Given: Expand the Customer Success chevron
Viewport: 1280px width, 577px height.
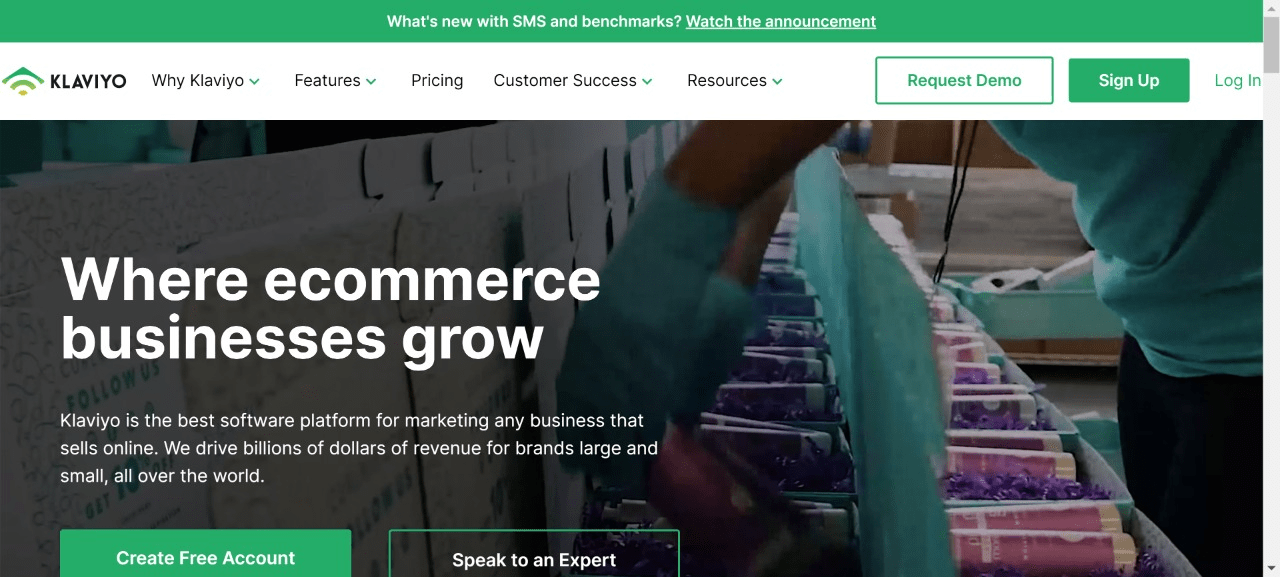Looking at the screenshot, I should [x=647, y=81].
